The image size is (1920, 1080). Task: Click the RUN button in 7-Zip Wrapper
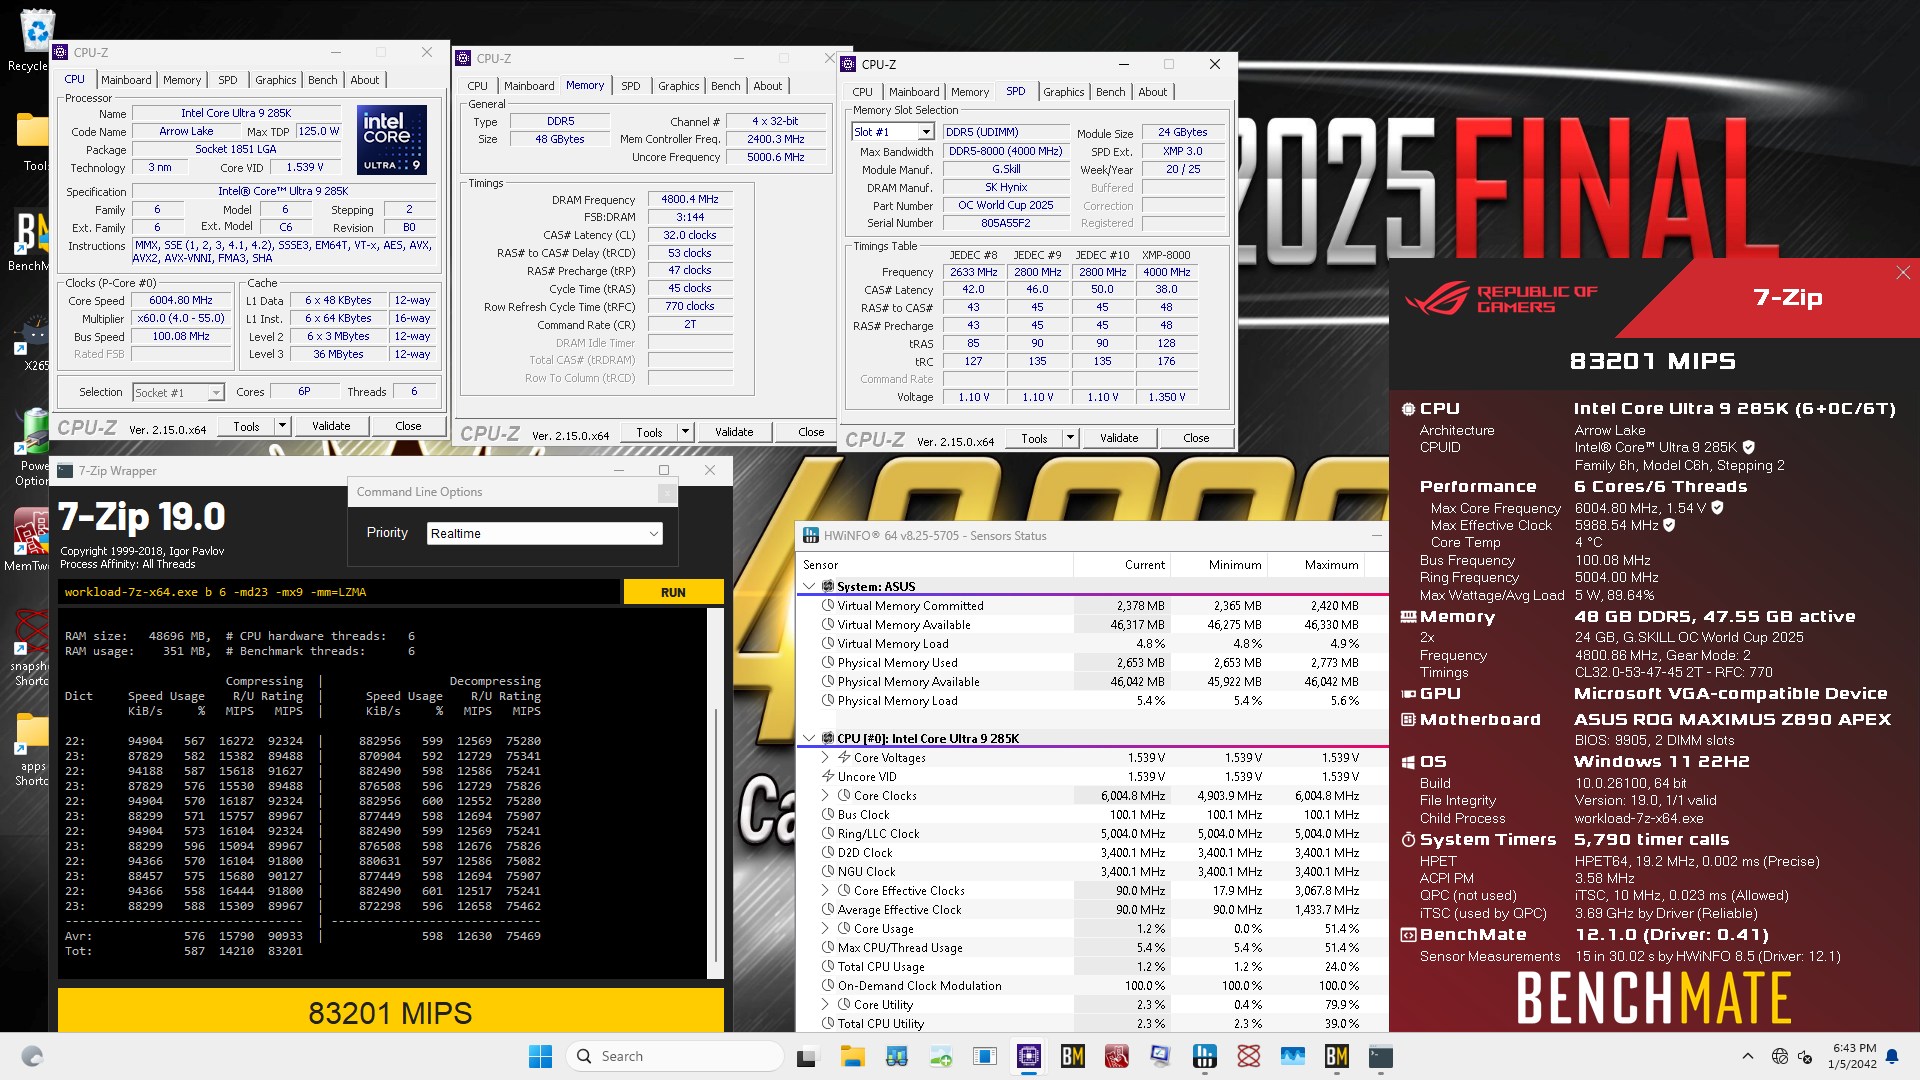pos(673,592)
